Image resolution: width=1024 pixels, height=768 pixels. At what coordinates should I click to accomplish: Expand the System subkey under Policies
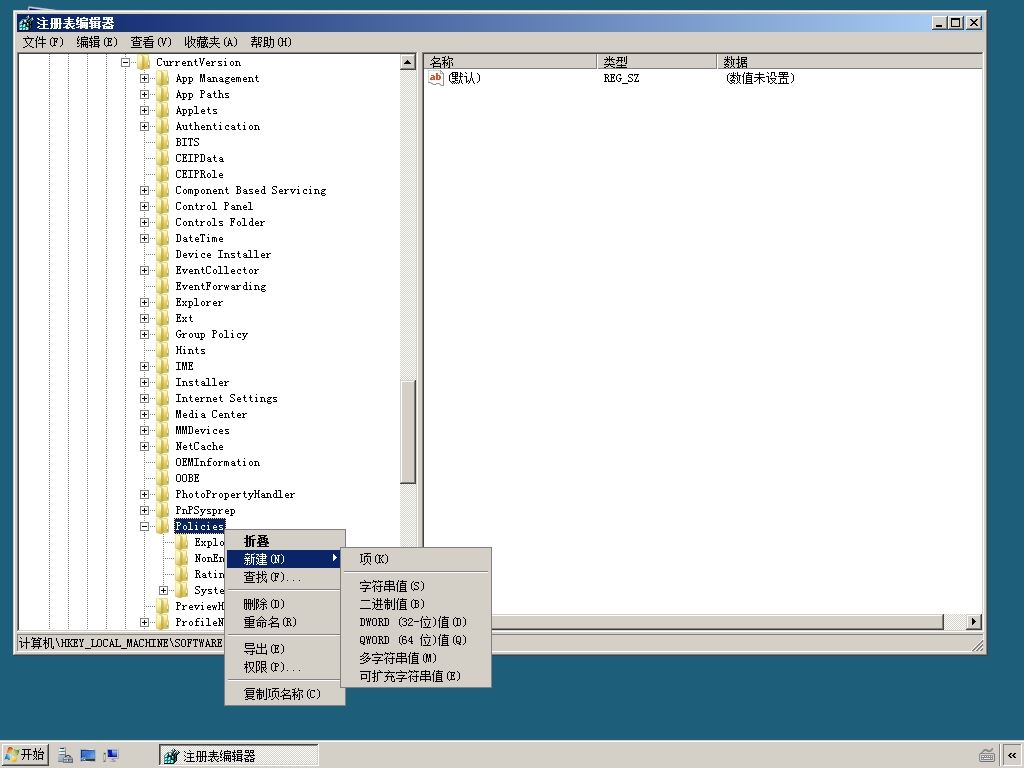(x=163, y=590)
